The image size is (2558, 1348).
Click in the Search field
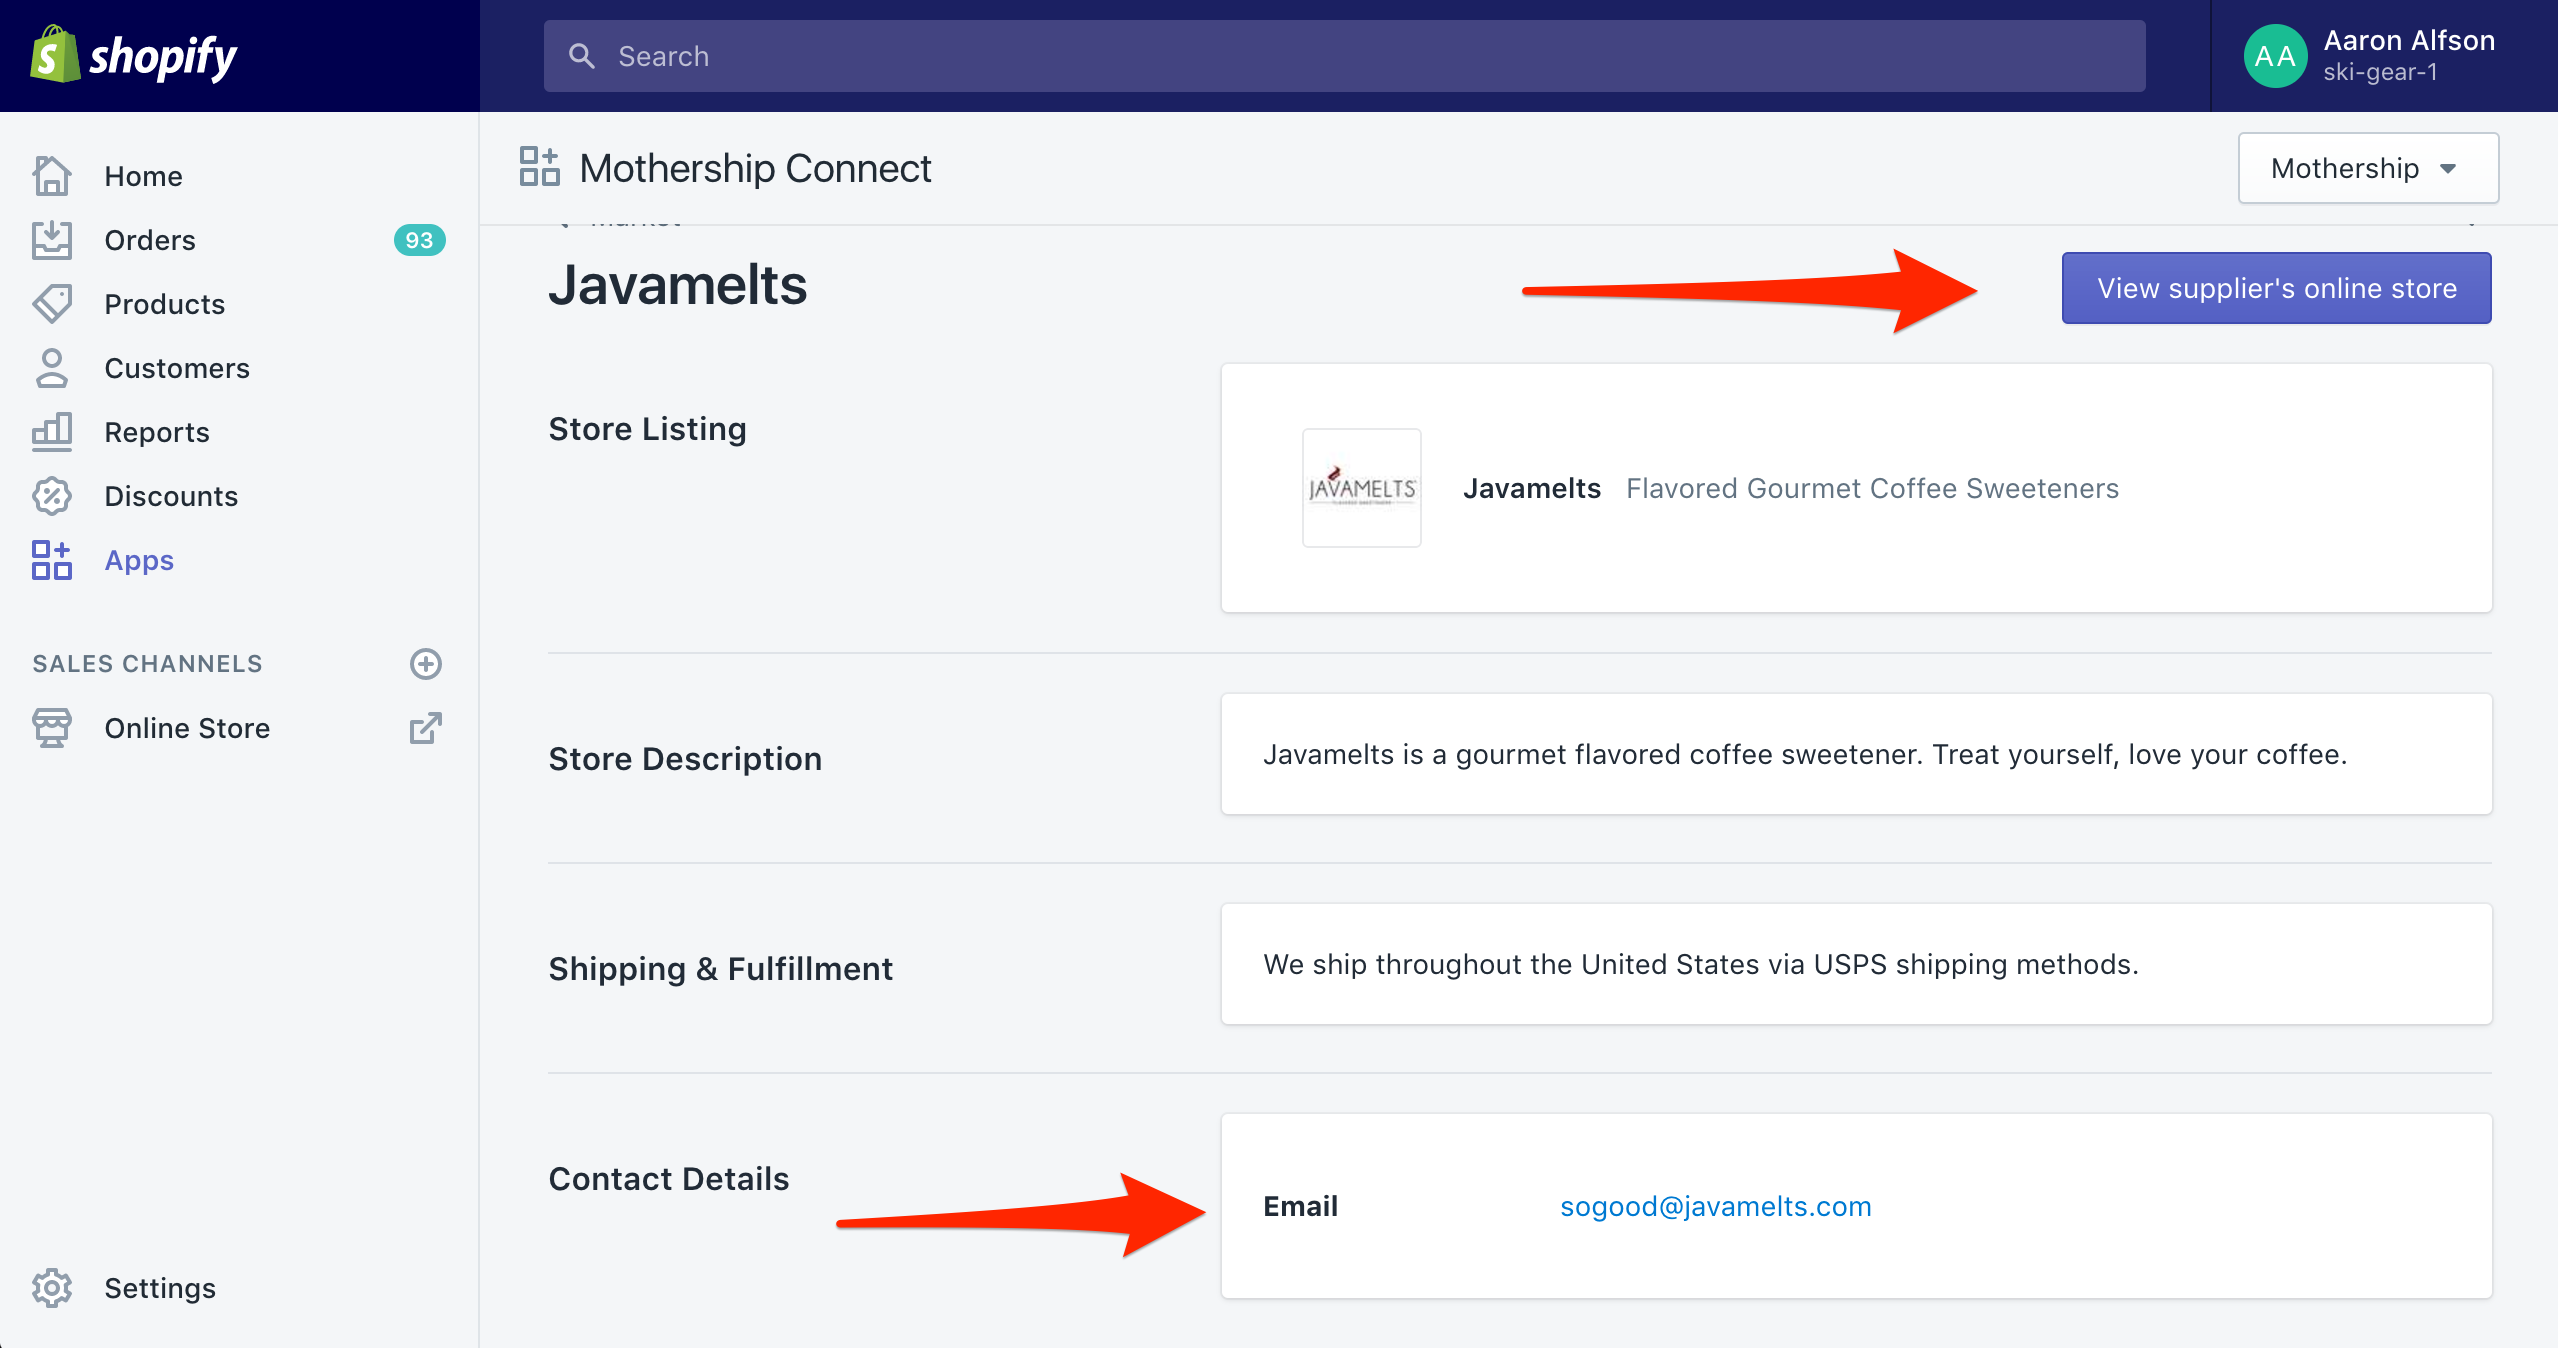(1344, 56)
